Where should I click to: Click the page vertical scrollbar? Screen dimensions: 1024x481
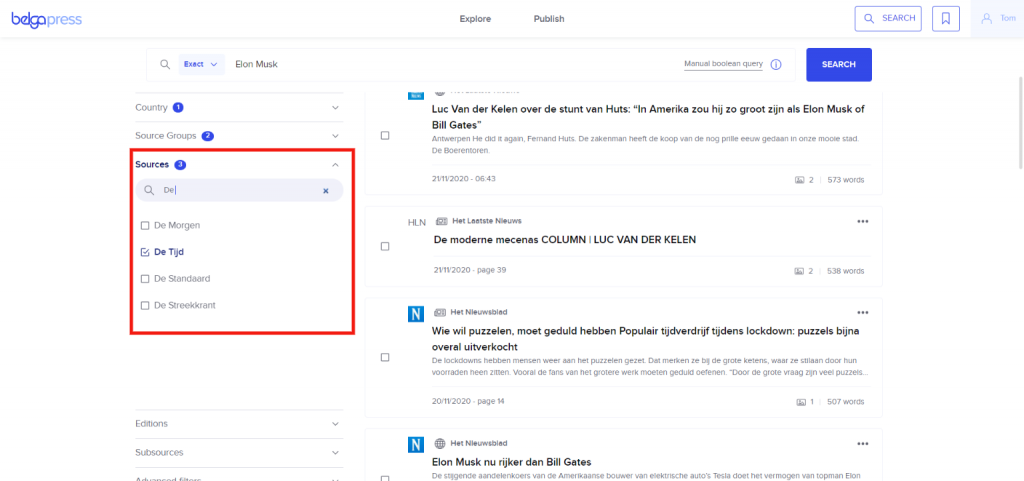[x=1021, y=124]
